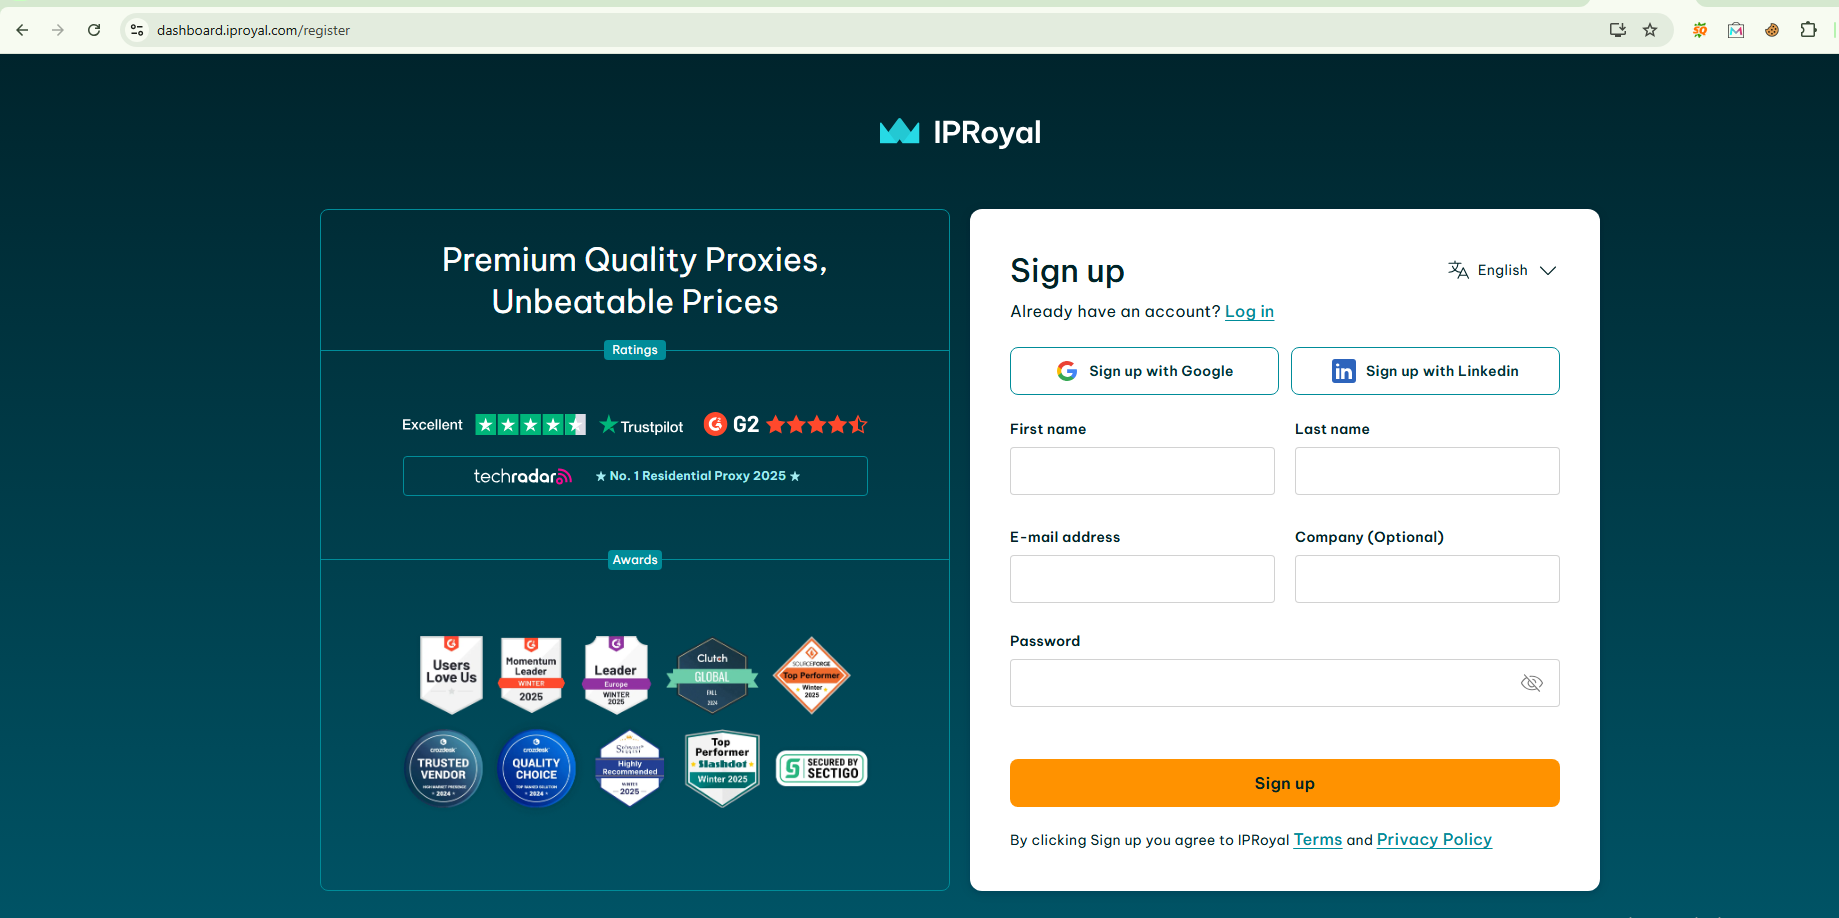Screen dimensions: 1839x918
Task: Click the browser back arrow
Action: pos(22,30)
